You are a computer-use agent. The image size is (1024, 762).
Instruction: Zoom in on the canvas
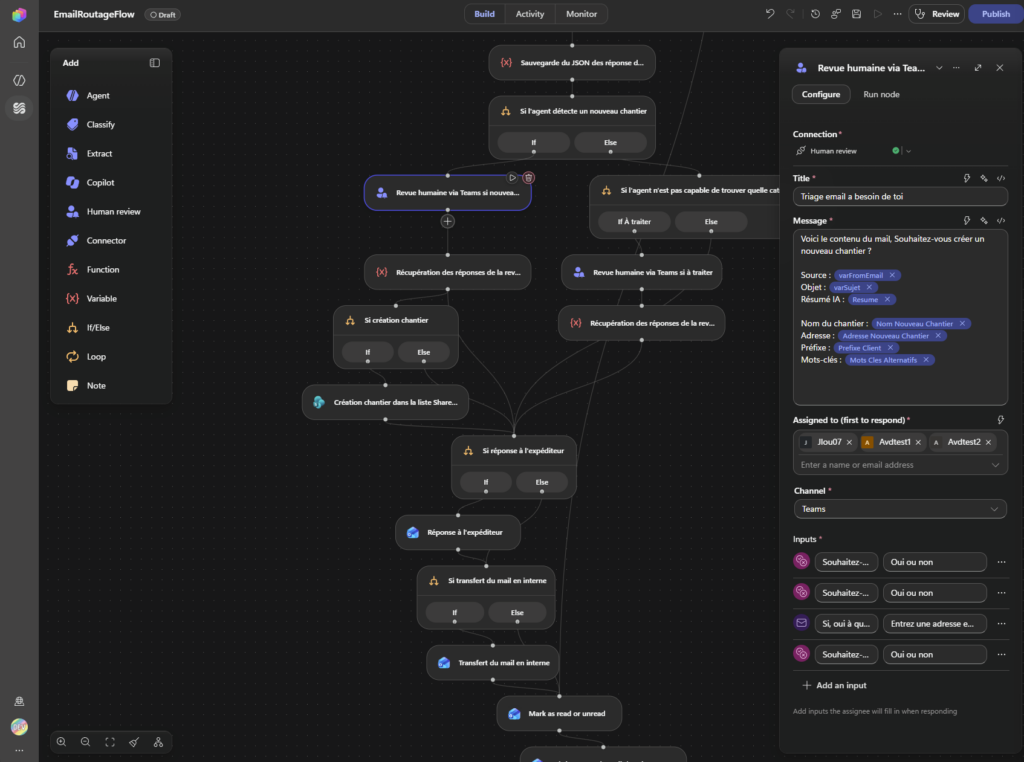tap(61, 742)
